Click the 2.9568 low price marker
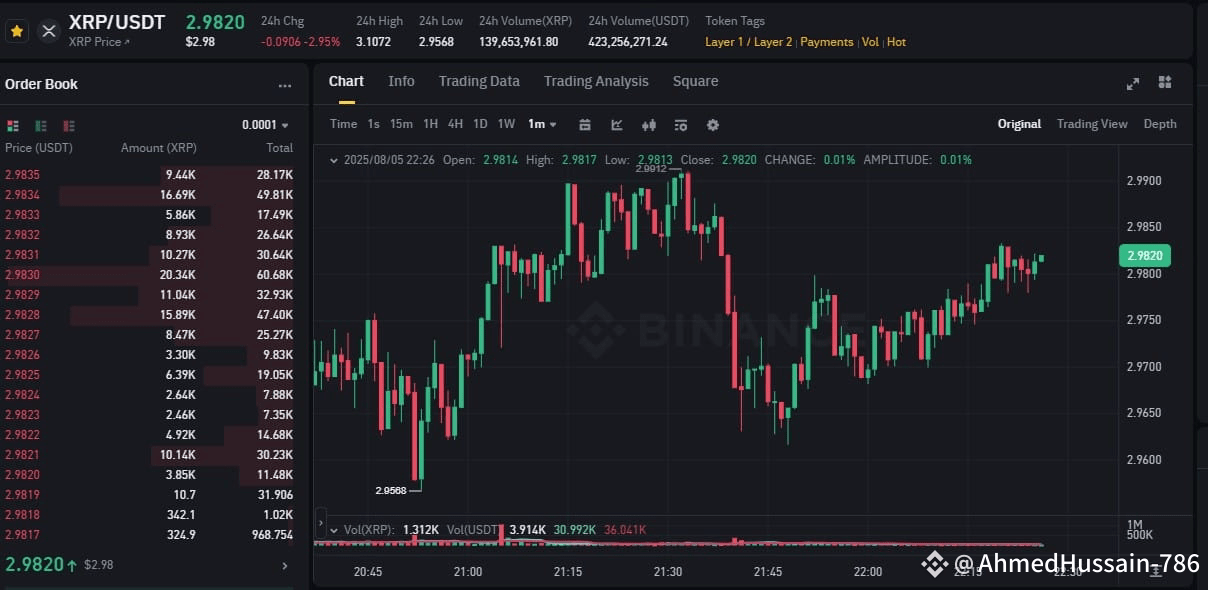 [x=391, y=490]
